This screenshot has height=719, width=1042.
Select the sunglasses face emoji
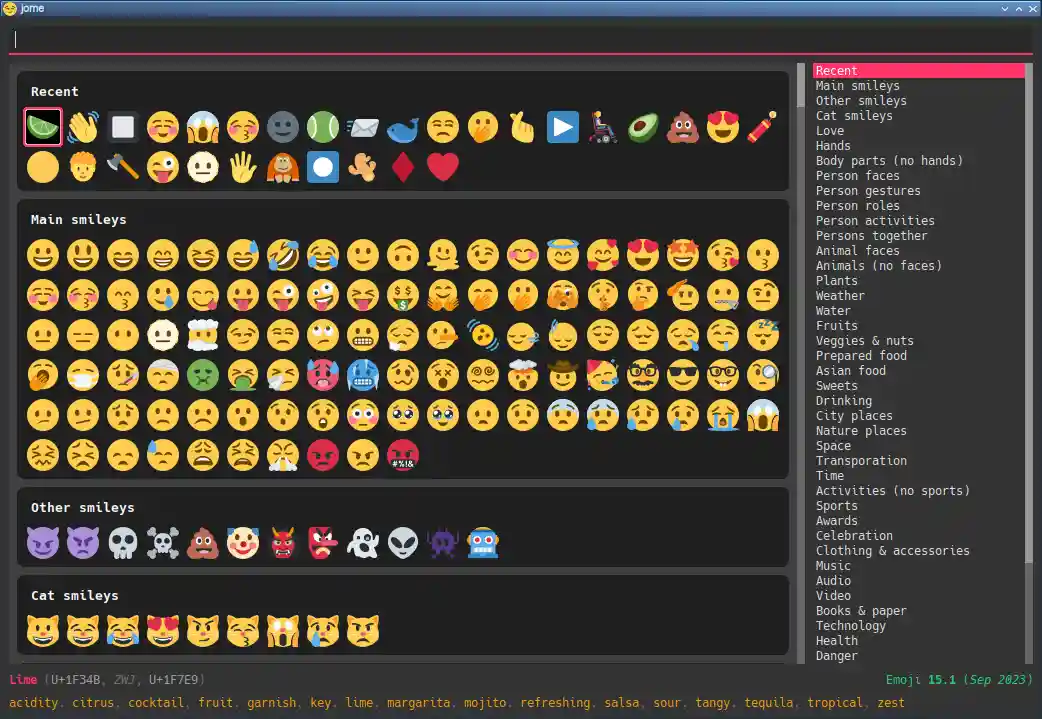(x=683, y=375)
